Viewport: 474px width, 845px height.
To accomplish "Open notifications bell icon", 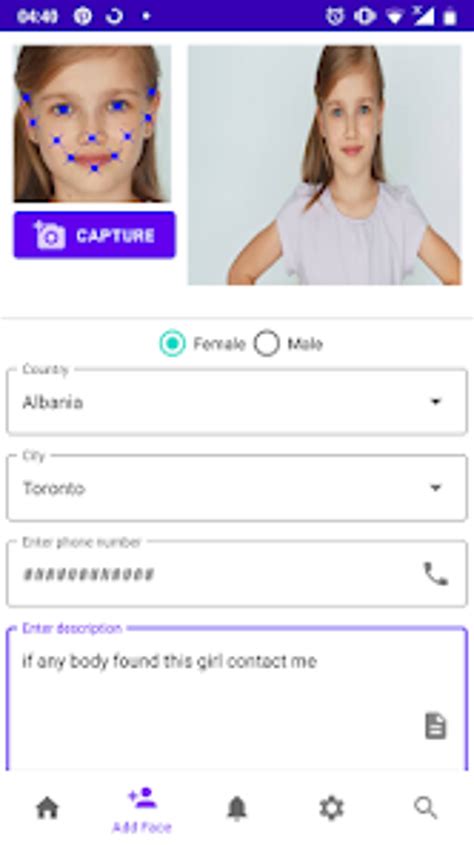I will [x=237, y=808].
